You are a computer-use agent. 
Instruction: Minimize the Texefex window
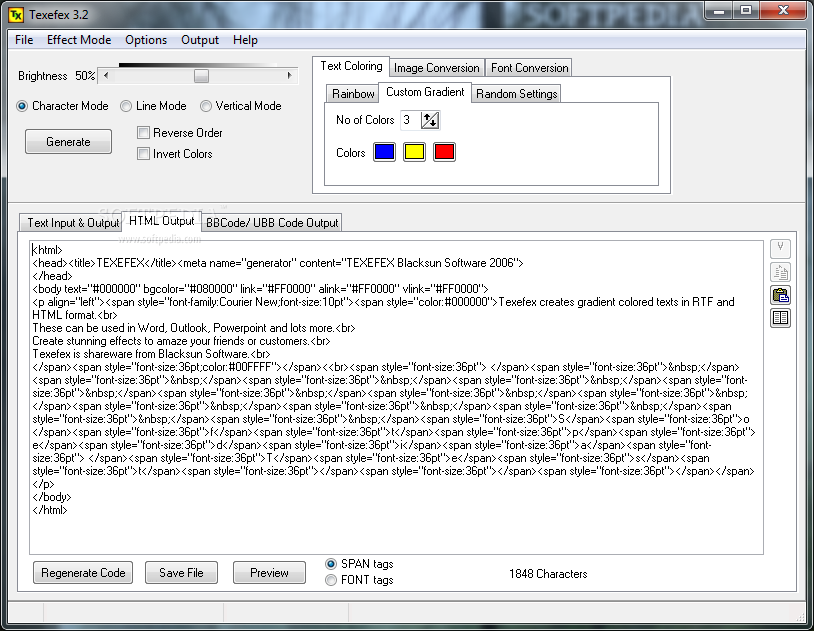click(x=719, y=11)
